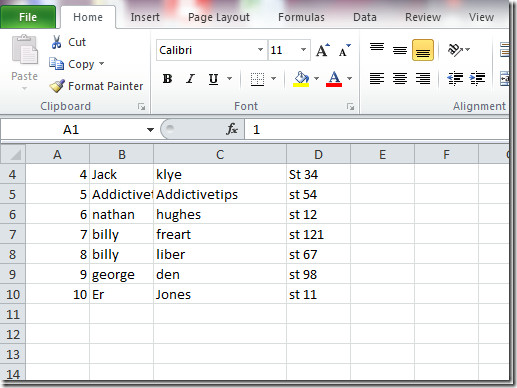517x388 pixels.
Task: Decrease font size with Shrink Font
Action: click(345, 50)
